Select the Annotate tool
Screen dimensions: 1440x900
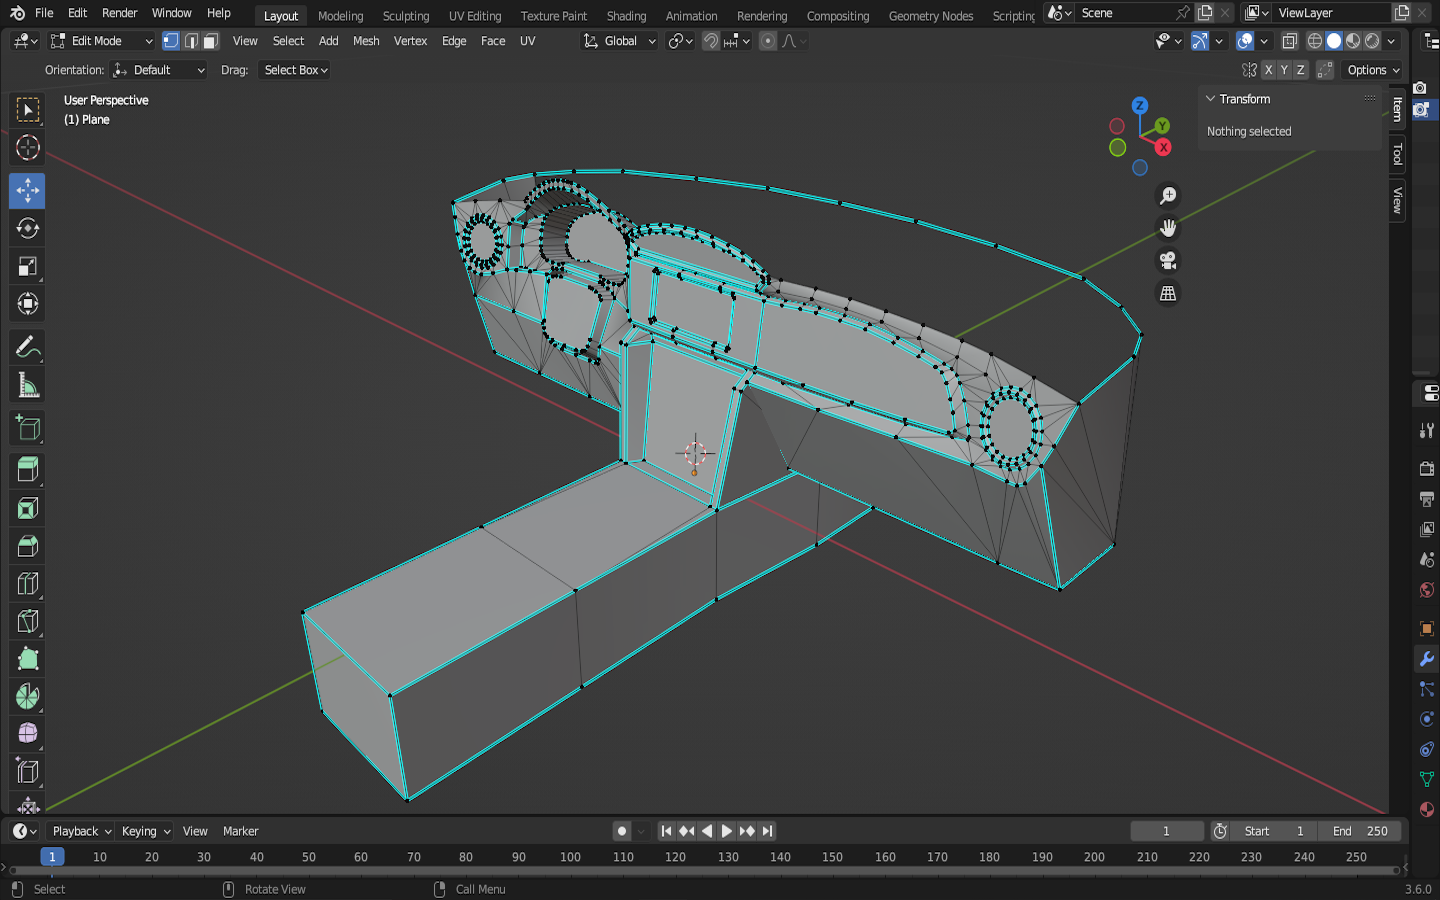27,347
